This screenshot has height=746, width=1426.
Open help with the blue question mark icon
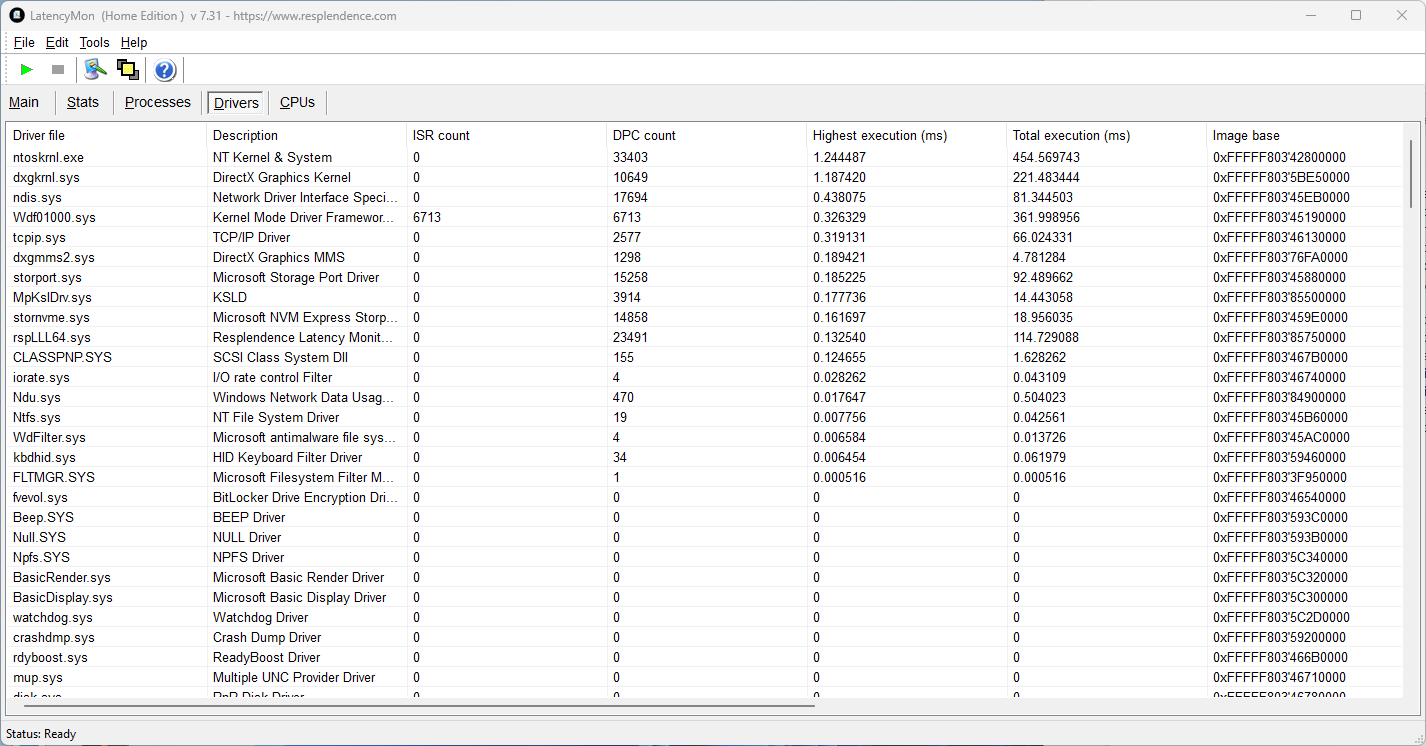pos(165,70)
